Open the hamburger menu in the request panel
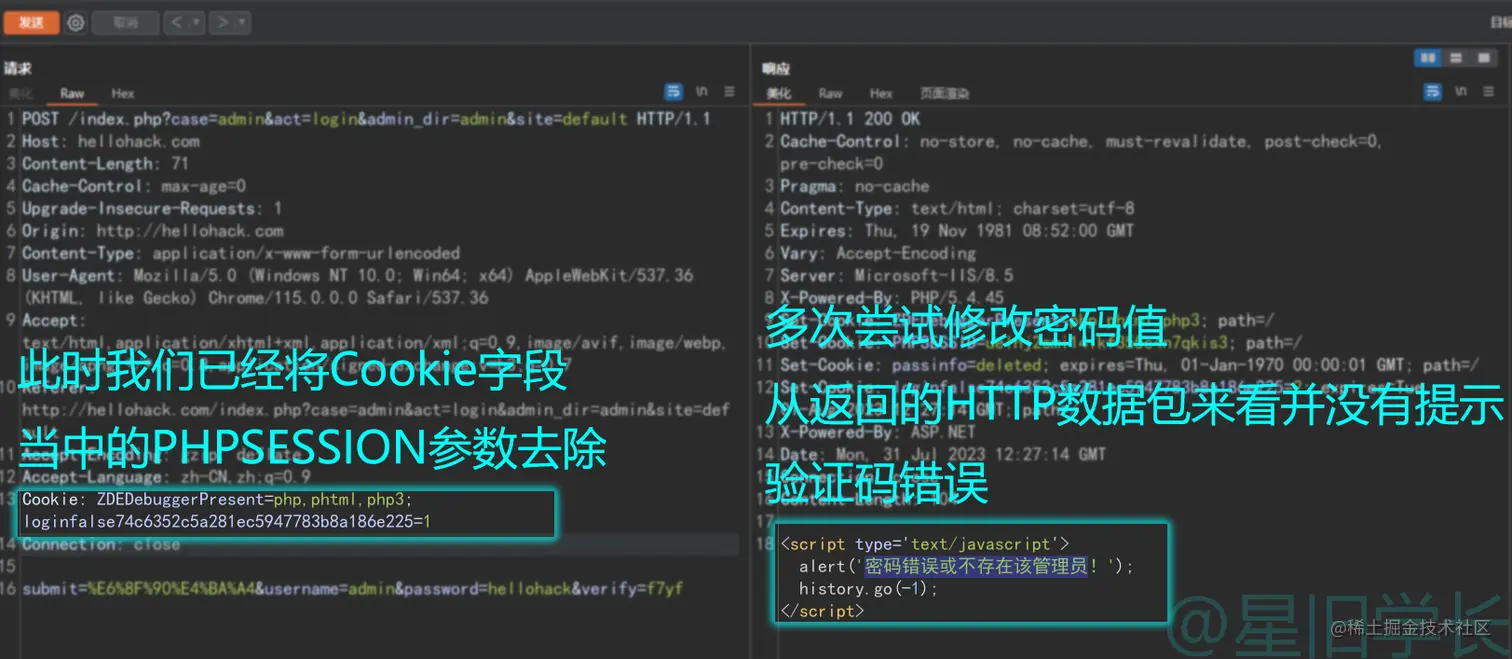The height and width of the screenshot is (659, 1512). [x=730, y=92]
